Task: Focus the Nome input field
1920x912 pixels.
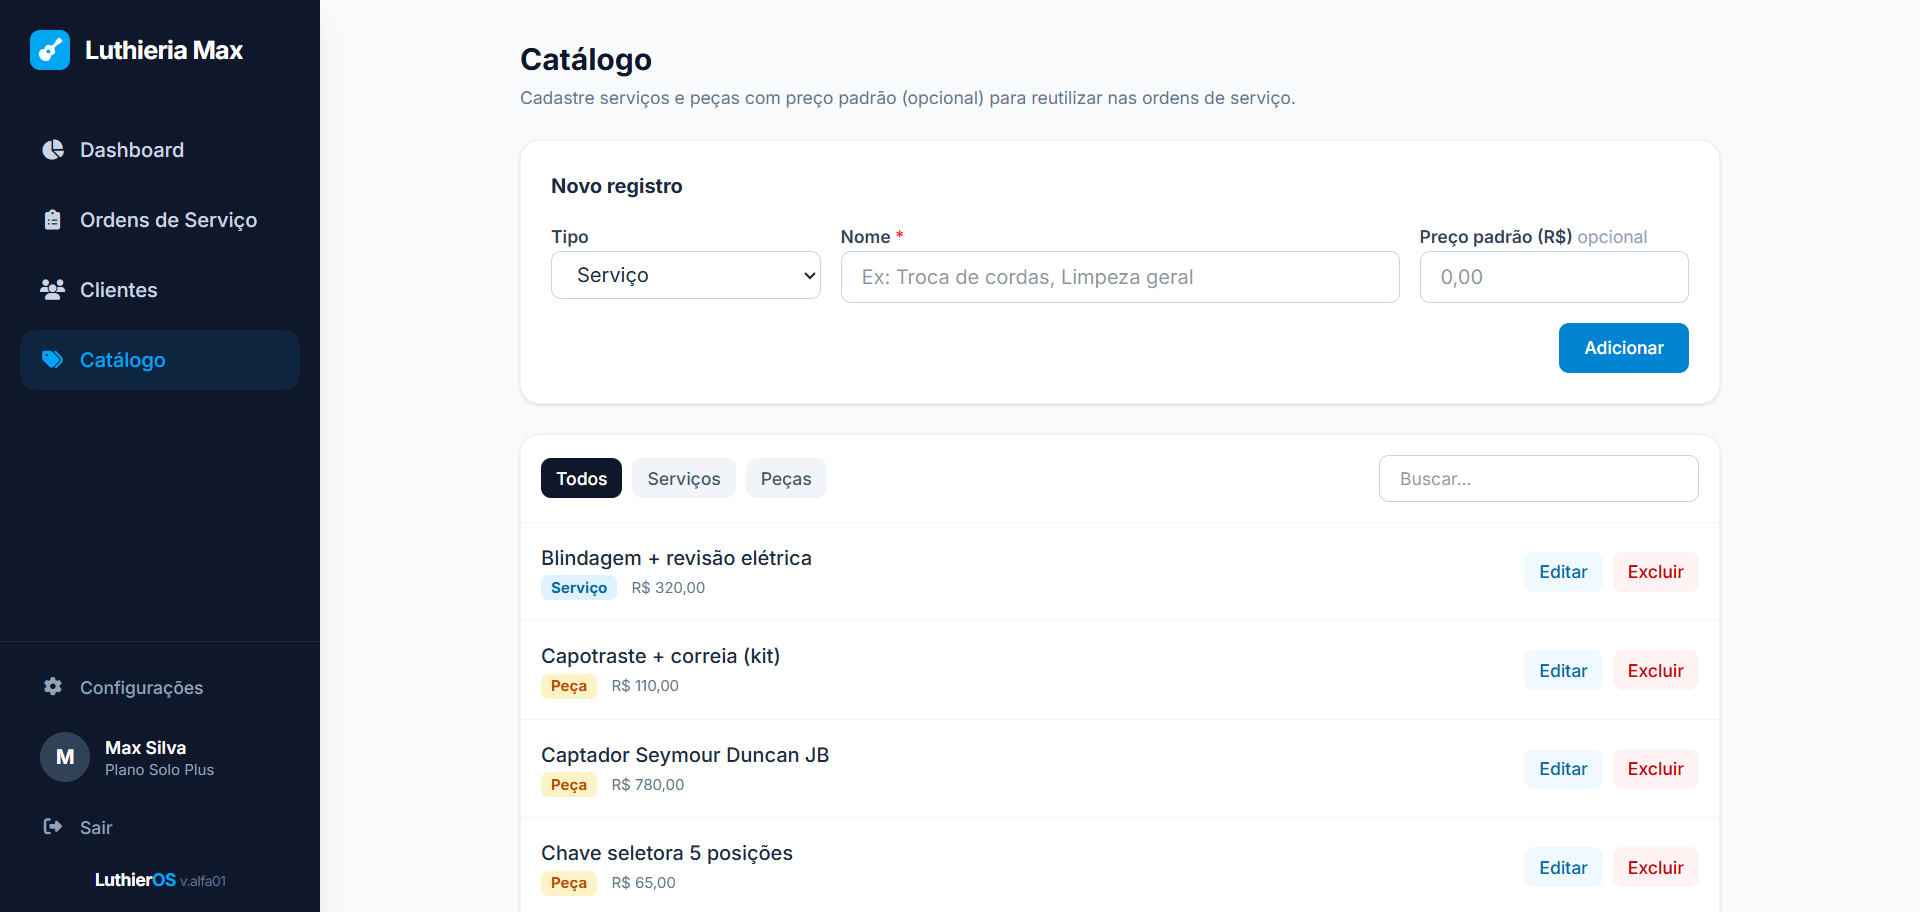Action: click(x=1120, y=277)
